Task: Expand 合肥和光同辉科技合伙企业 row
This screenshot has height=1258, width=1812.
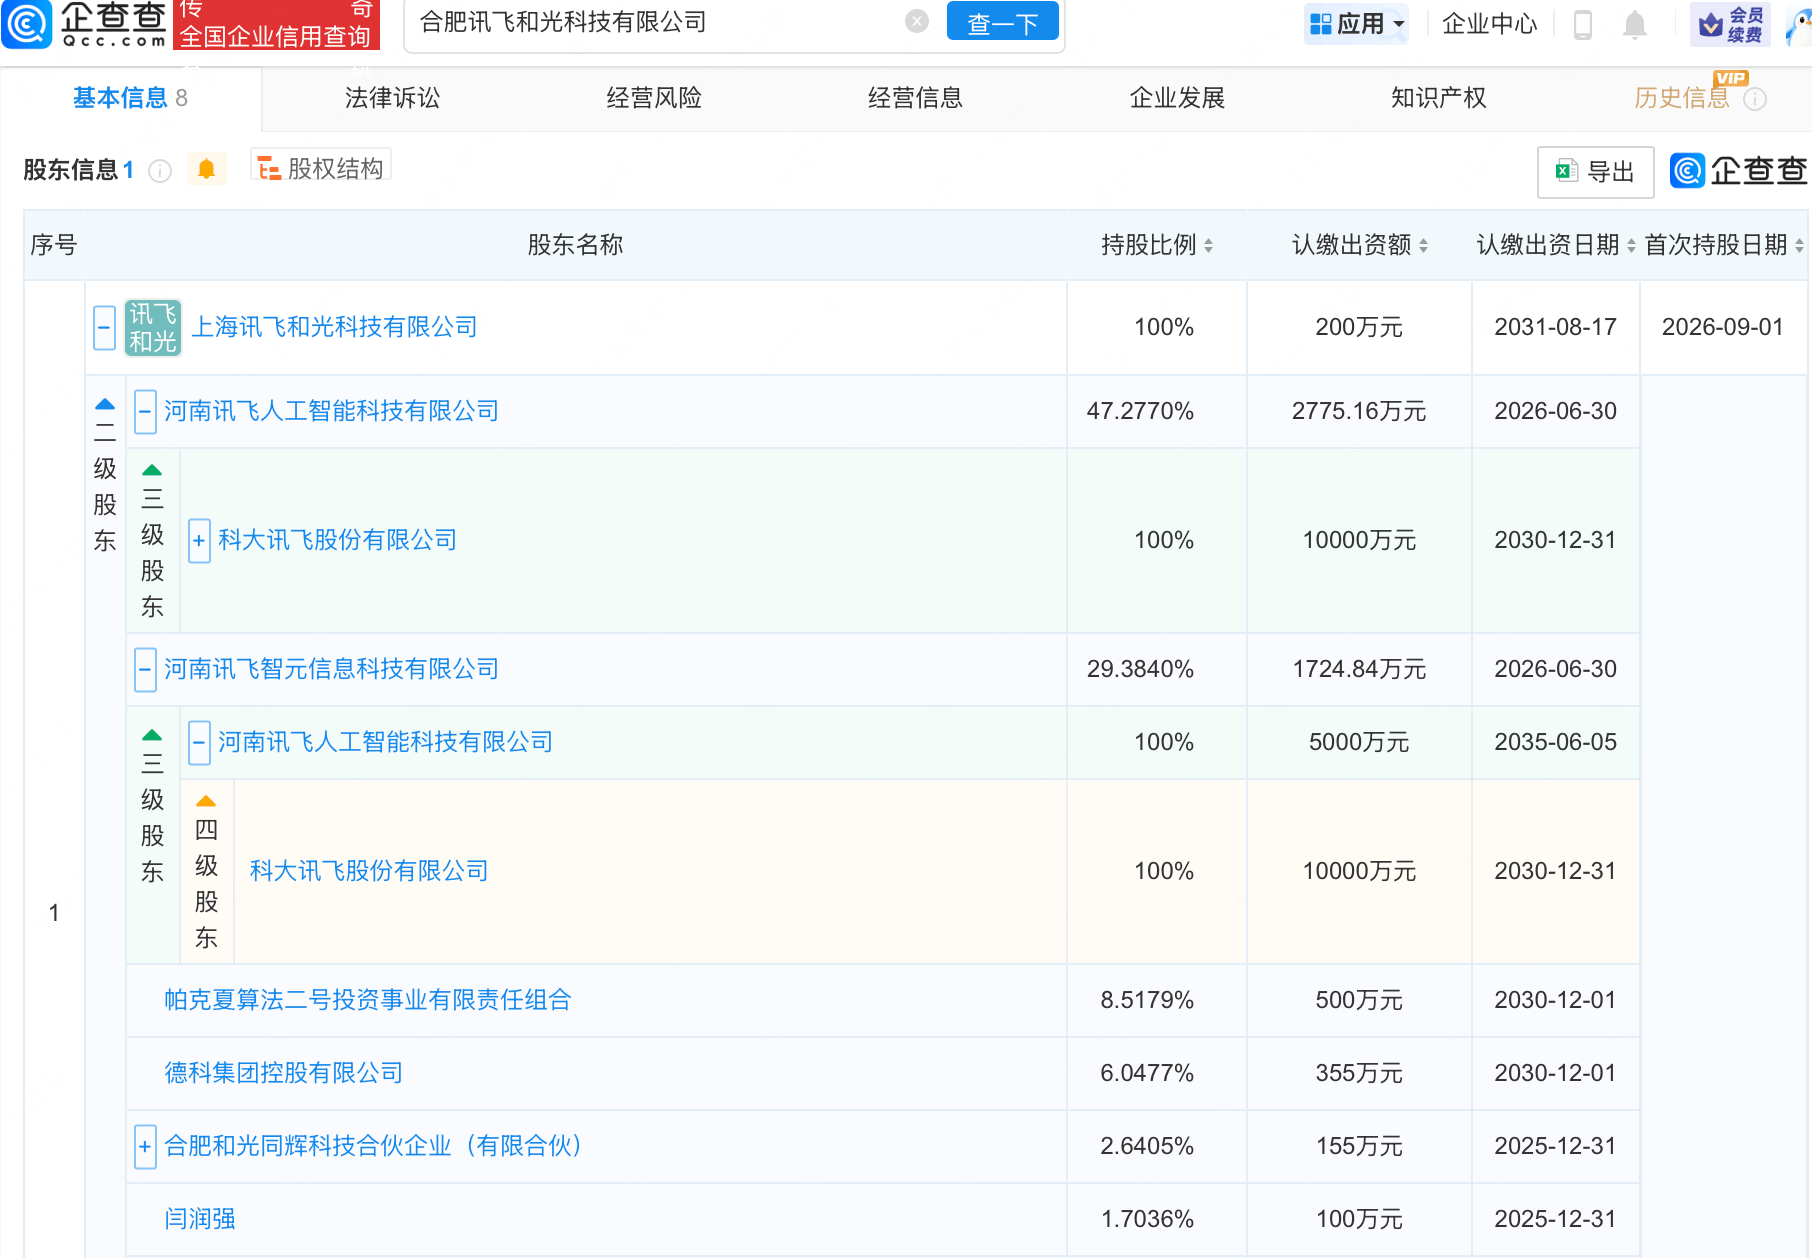Action: click(x=145, y=1147)
